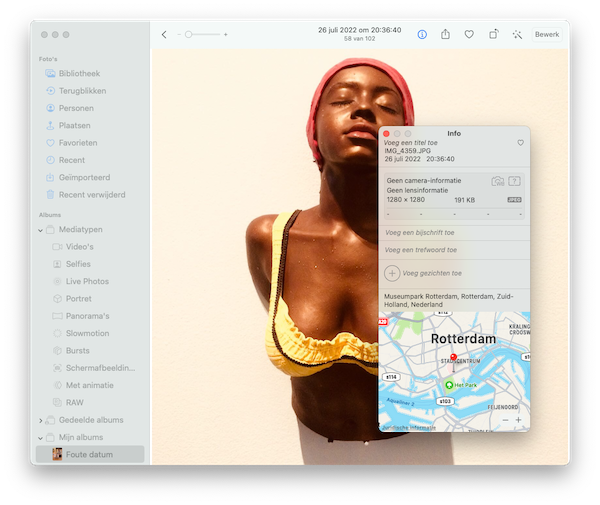Collapse the Mijn albums group
Viewport: 600px width, 505px height.
[41, 438]
